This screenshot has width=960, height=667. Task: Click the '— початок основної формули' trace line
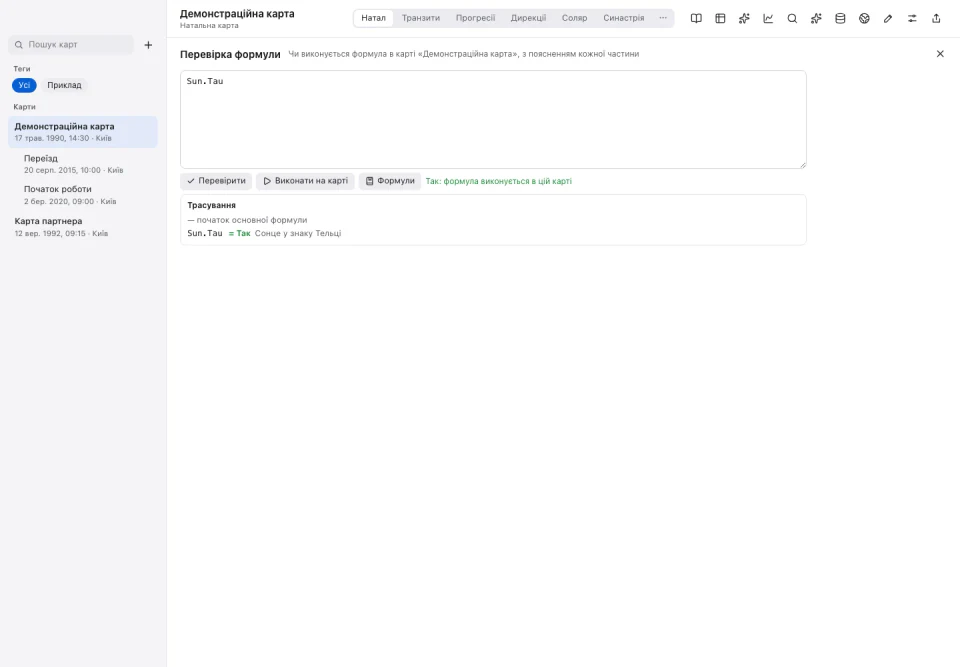point(247,220)
